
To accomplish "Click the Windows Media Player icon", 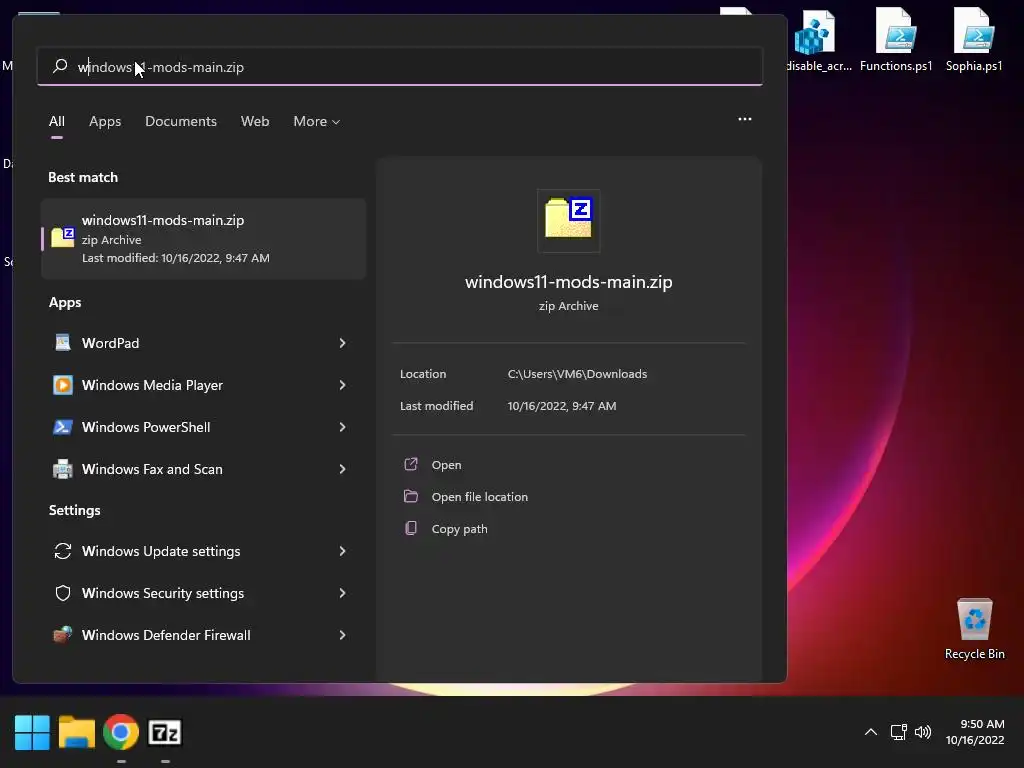I will click(63, 385).
